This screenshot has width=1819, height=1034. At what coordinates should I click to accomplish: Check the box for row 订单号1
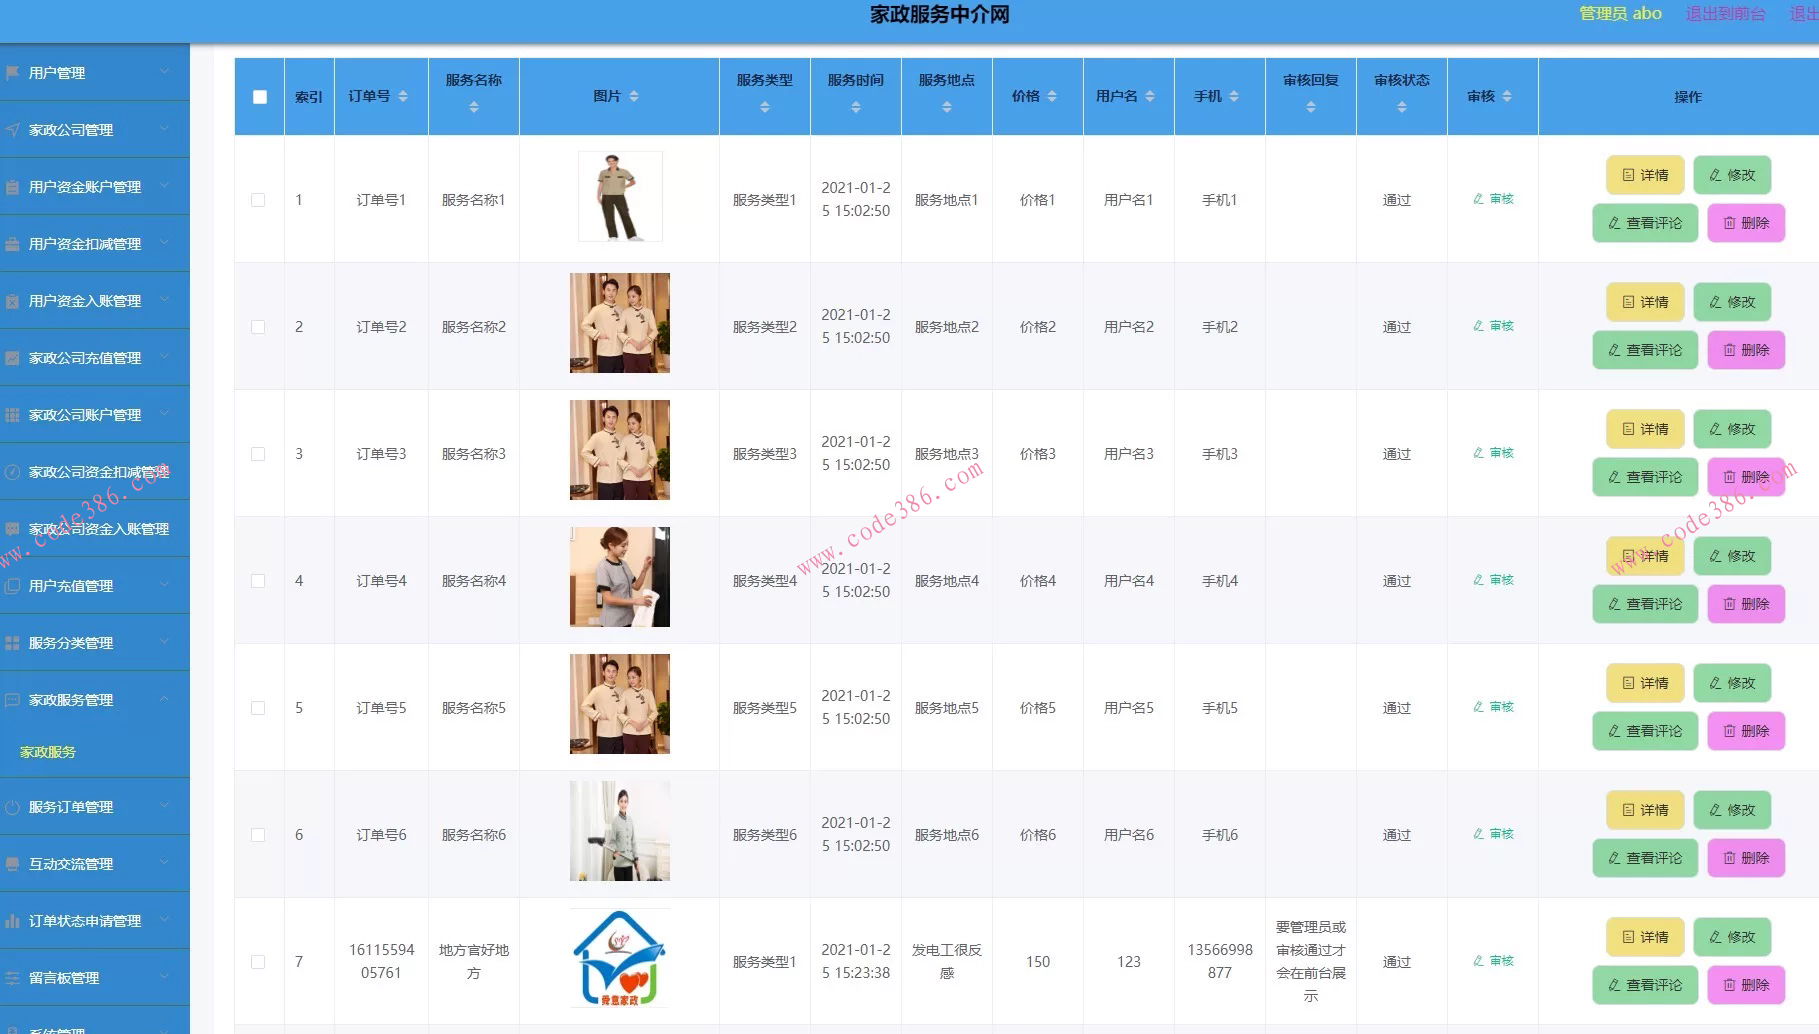[258, 200]
